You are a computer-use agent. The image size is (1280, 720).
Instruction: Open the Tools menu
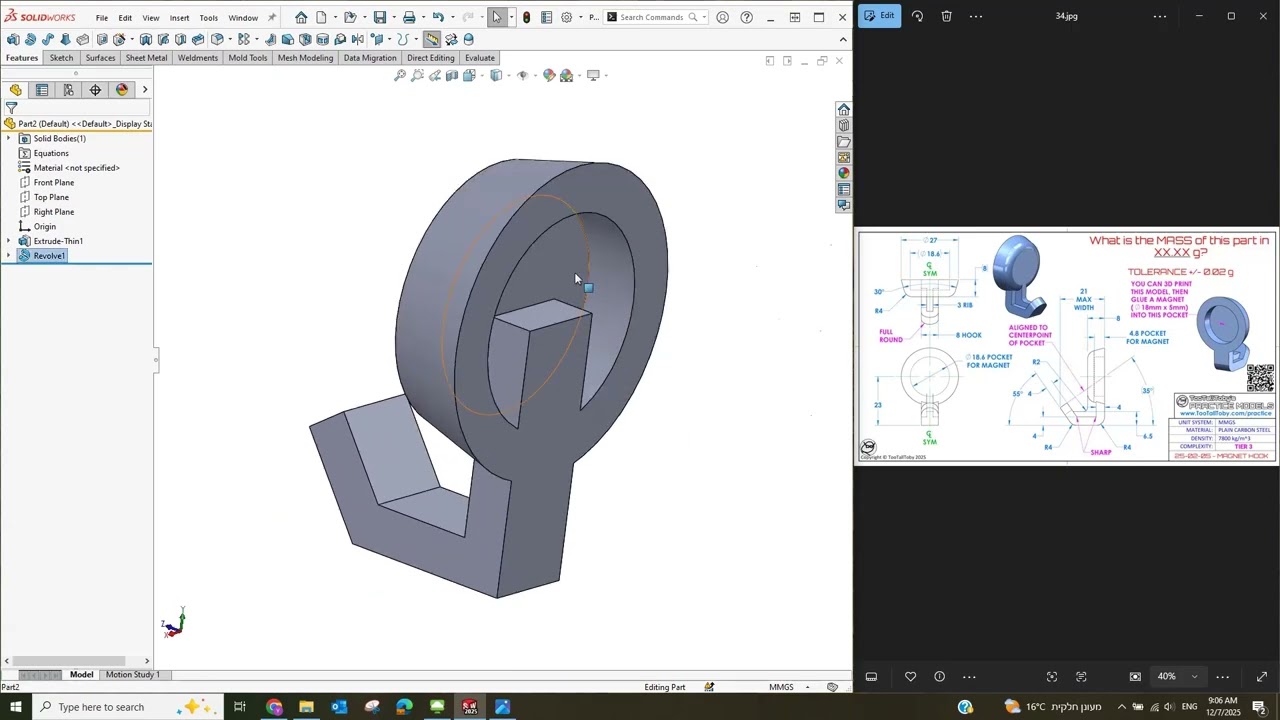(x=208, y=18)
